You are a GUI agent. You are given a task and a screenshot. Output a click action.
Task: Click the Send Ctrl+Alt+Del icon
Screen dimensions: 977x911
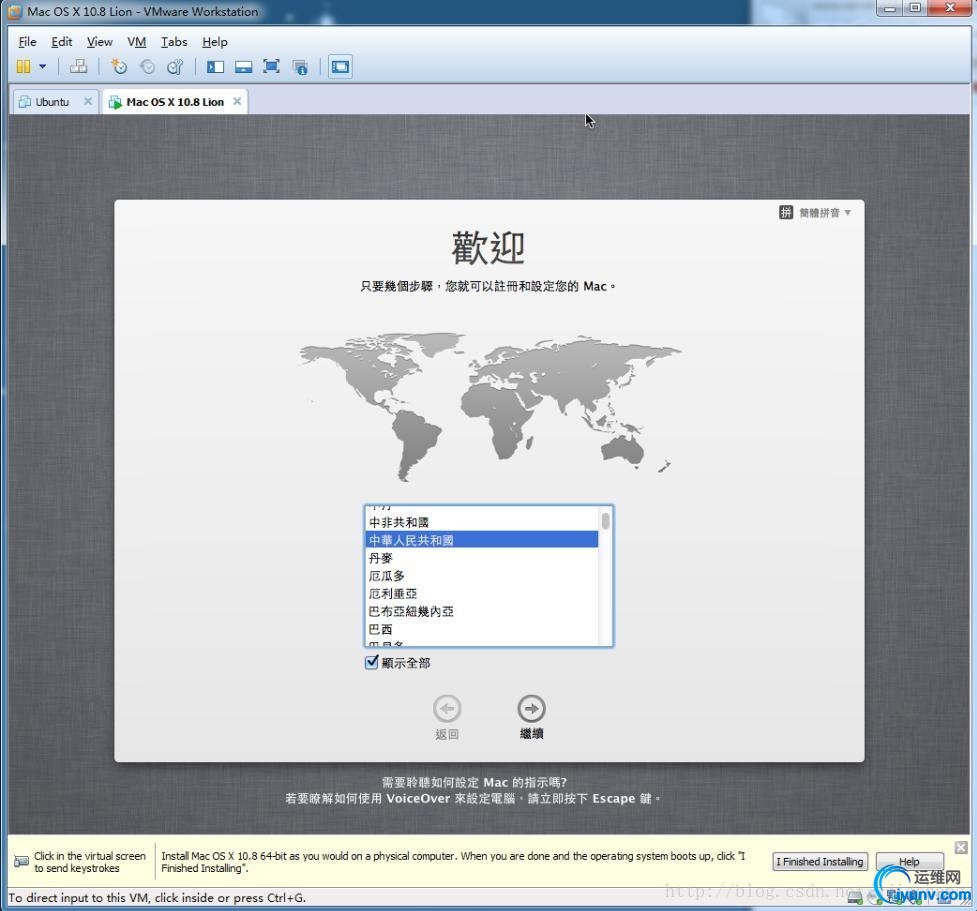coord(78,67)
